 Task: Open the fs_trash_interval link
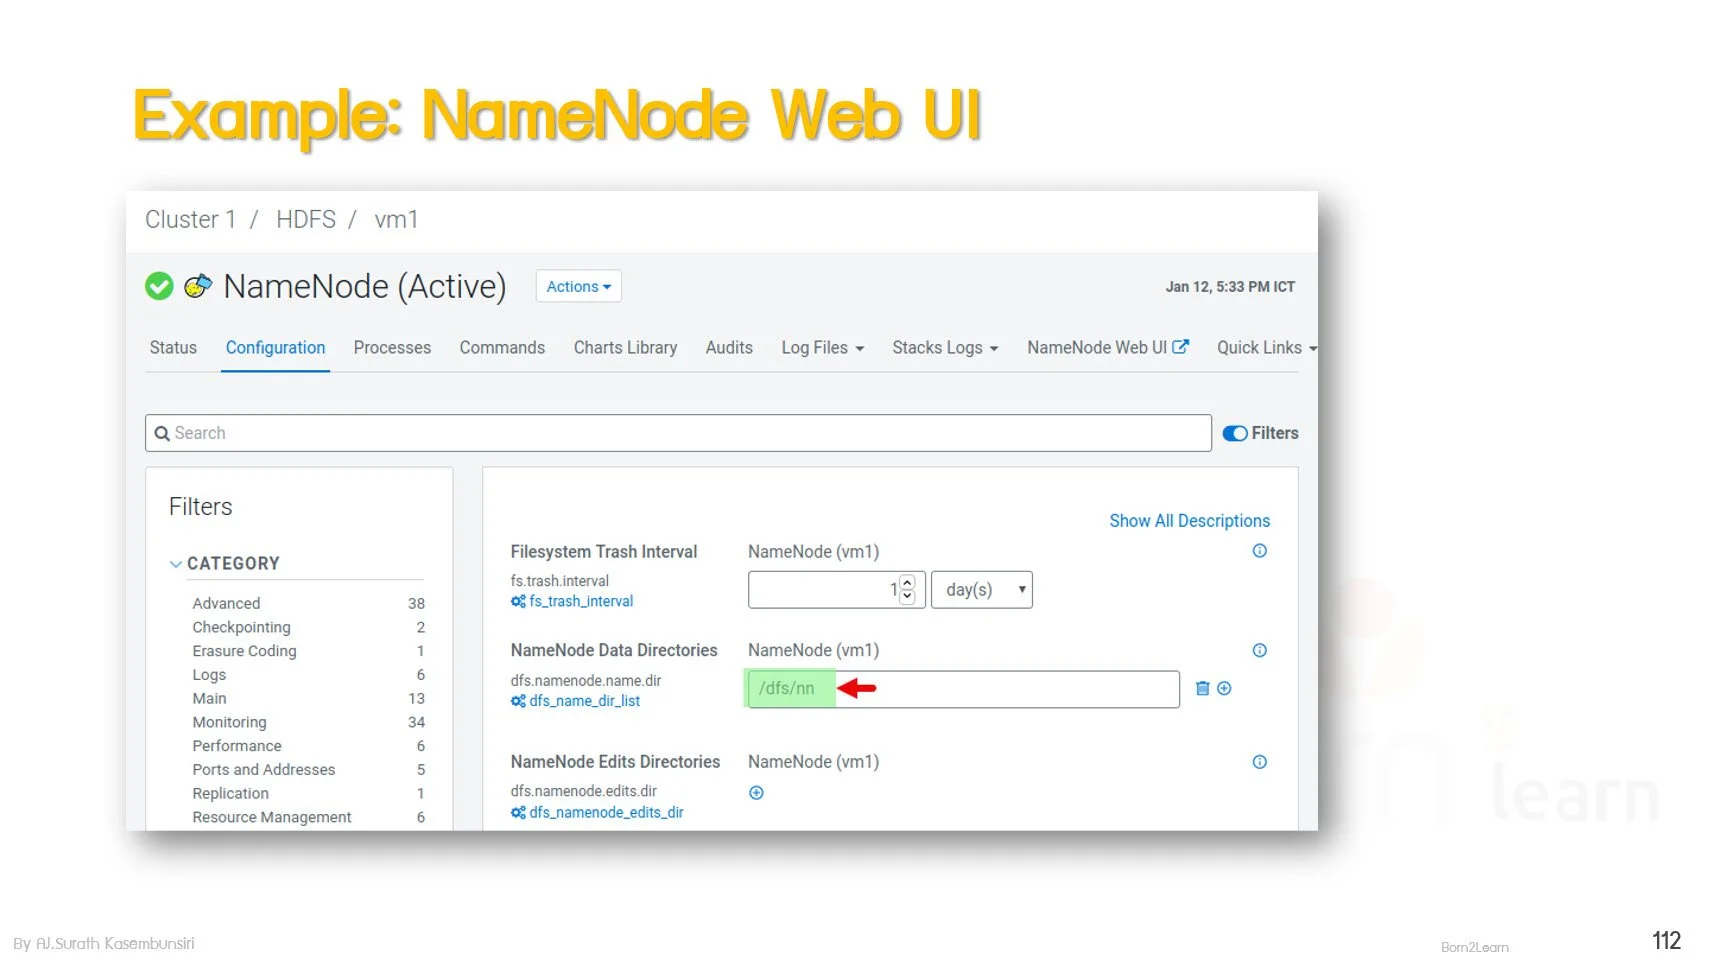coord(581,602)
